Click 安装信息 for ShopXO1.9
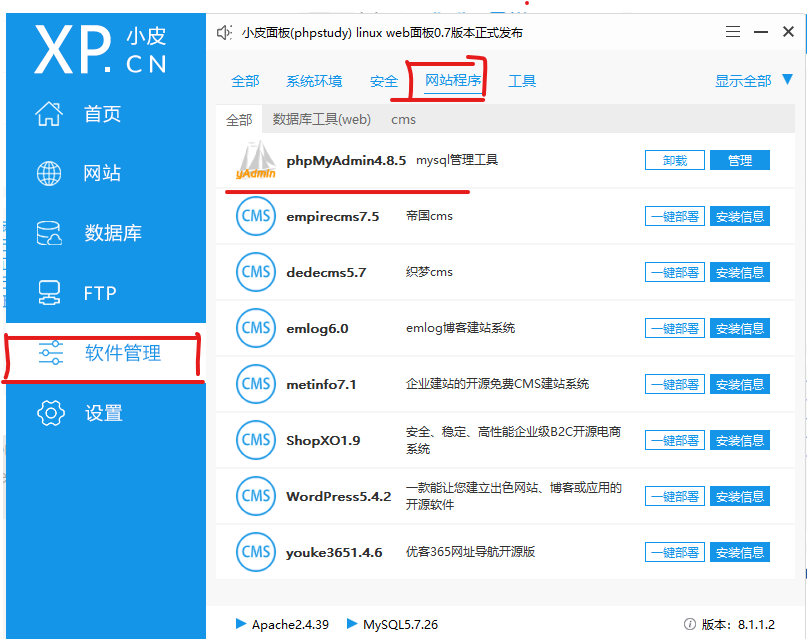 tap(740, 440)
